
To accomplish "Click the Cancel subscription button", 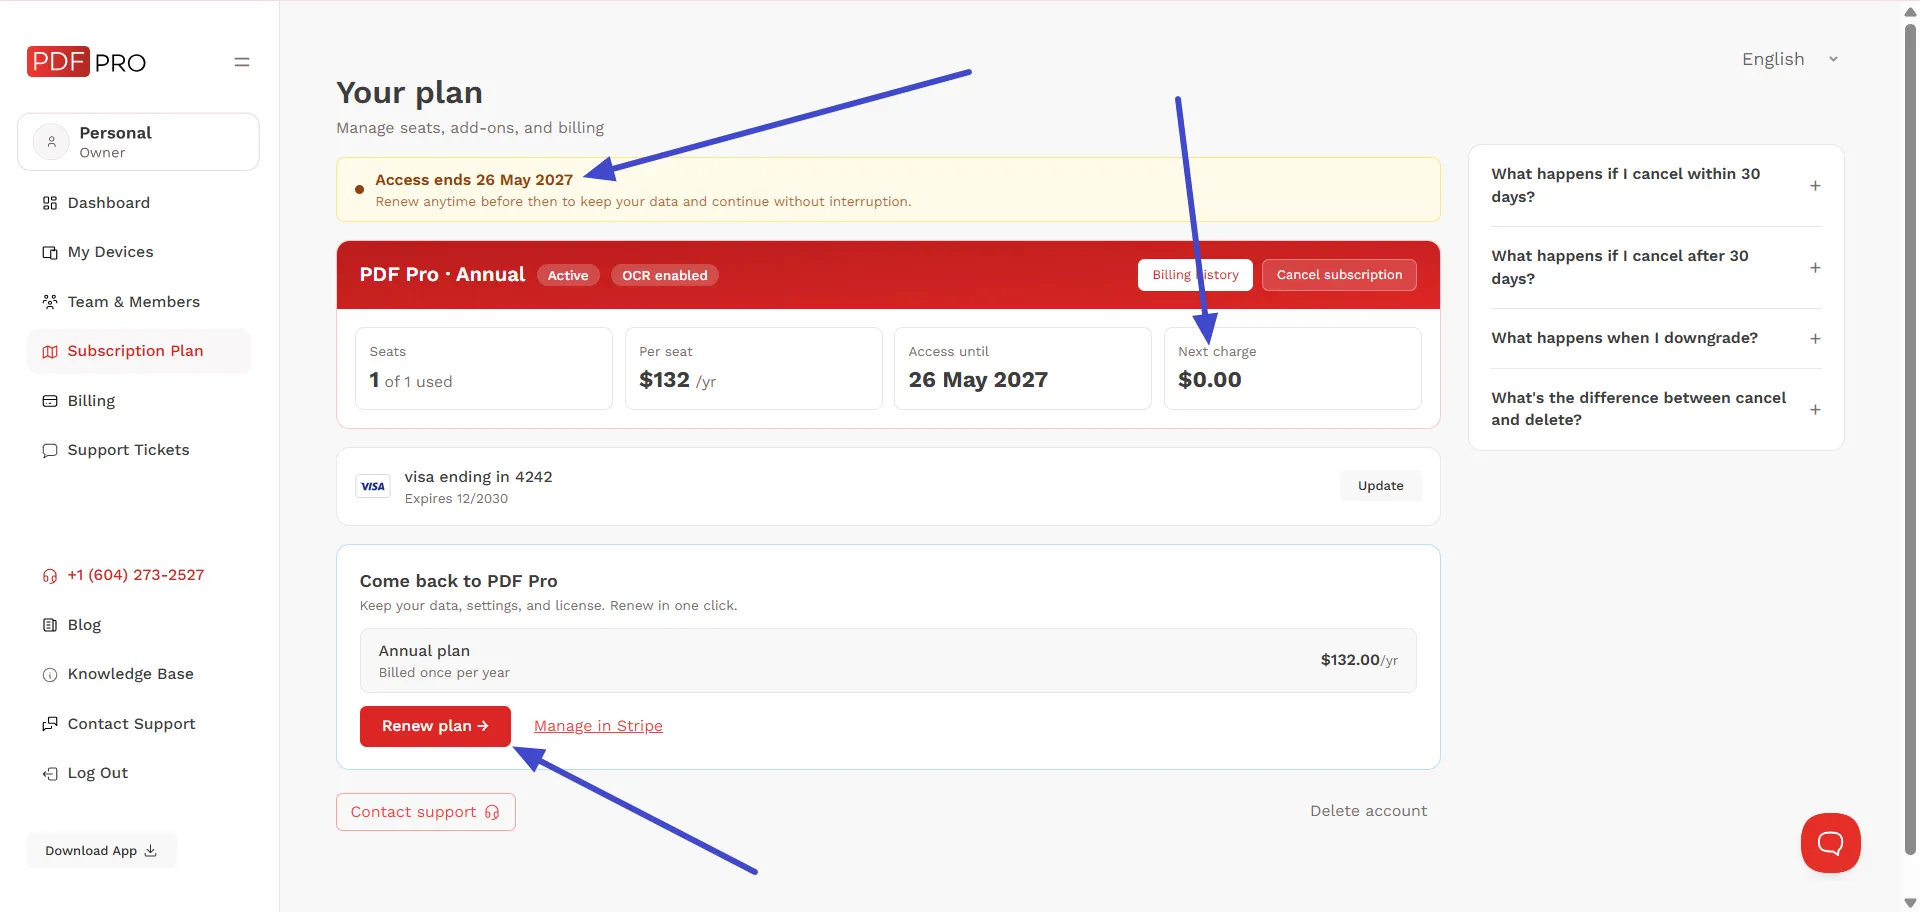I will tap(1339, 275).
